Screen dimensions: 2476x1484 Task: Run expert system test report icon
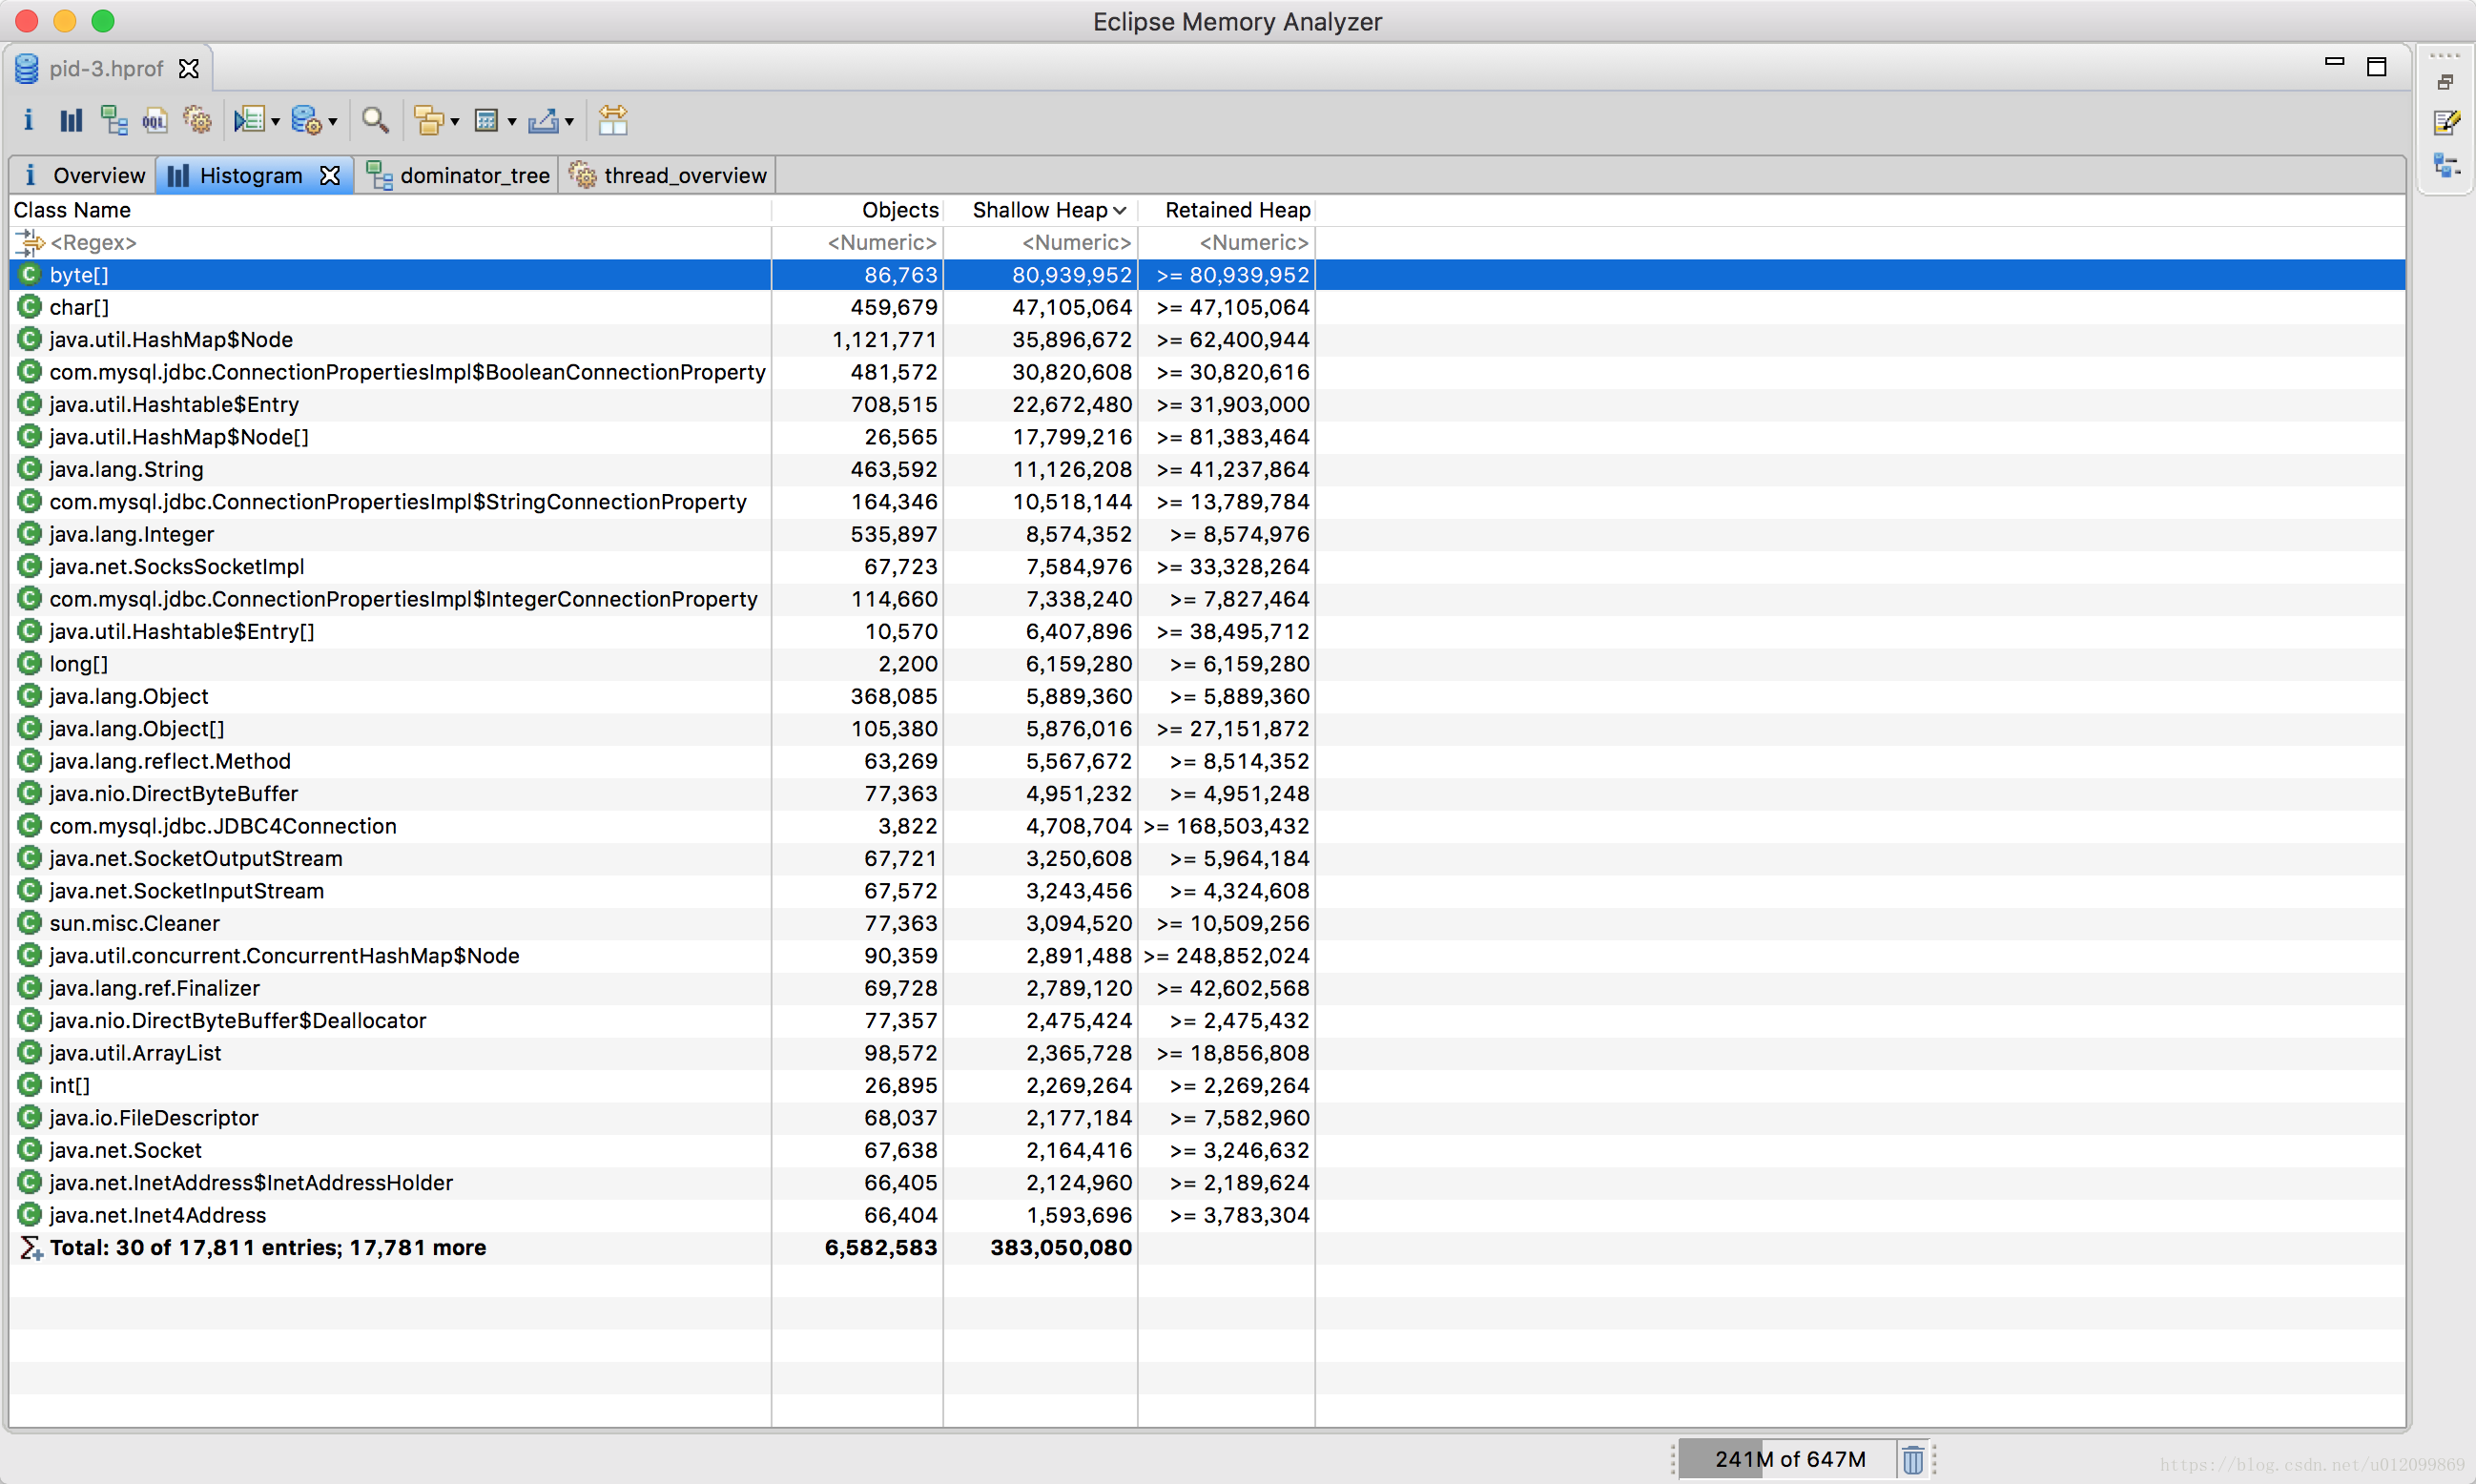click(249, 121)
